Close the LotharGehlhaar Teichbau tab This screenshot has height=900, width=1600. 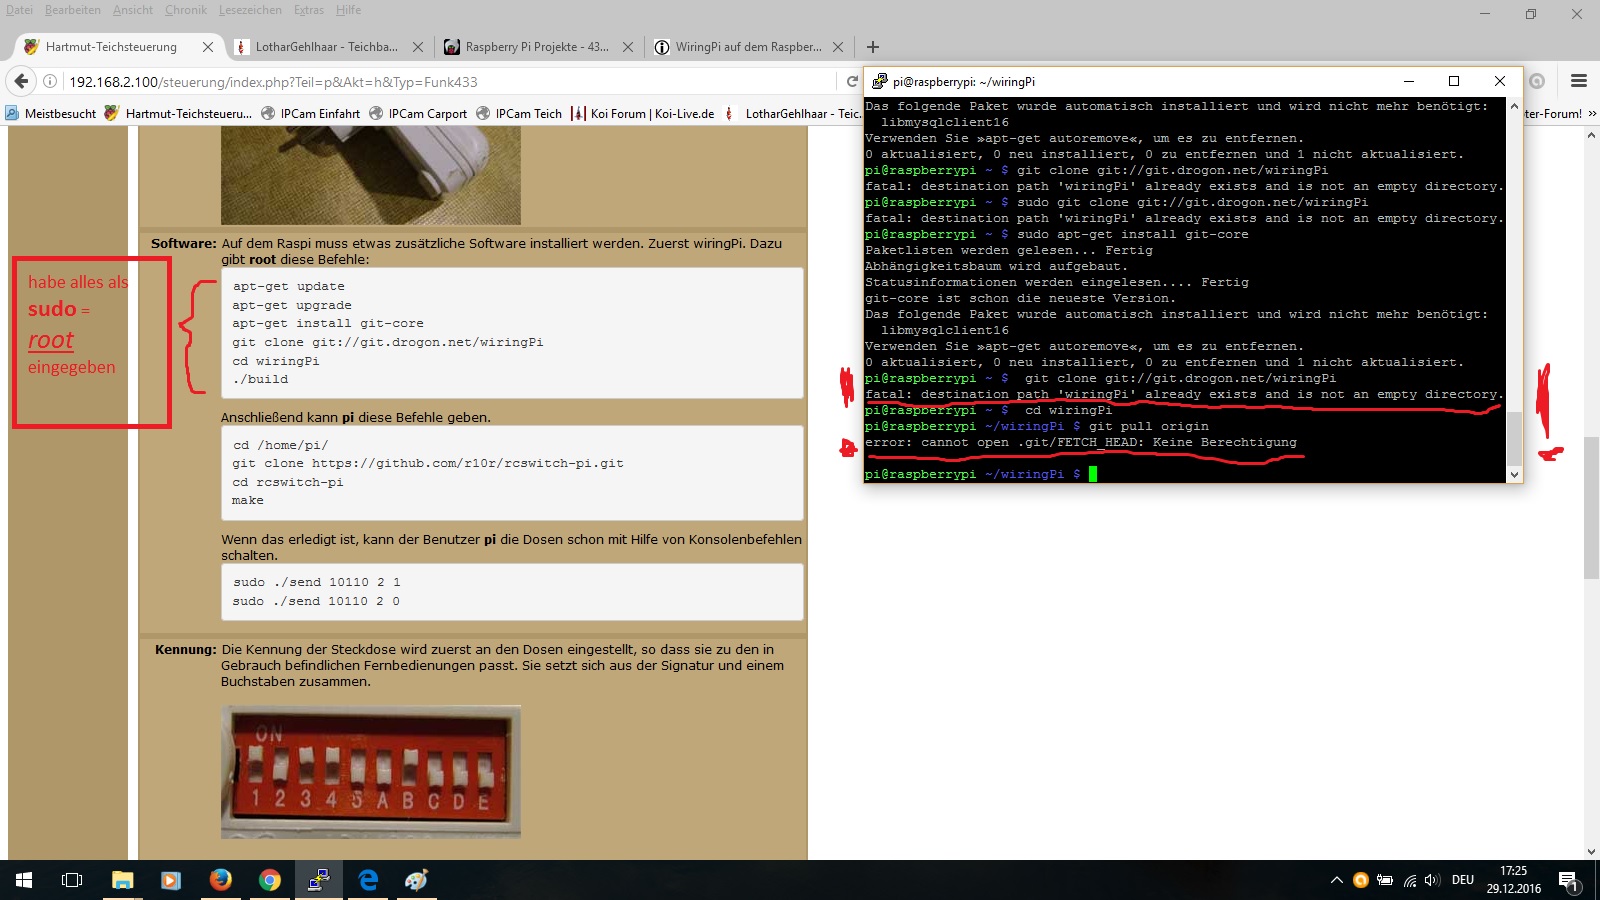(418, 47)
